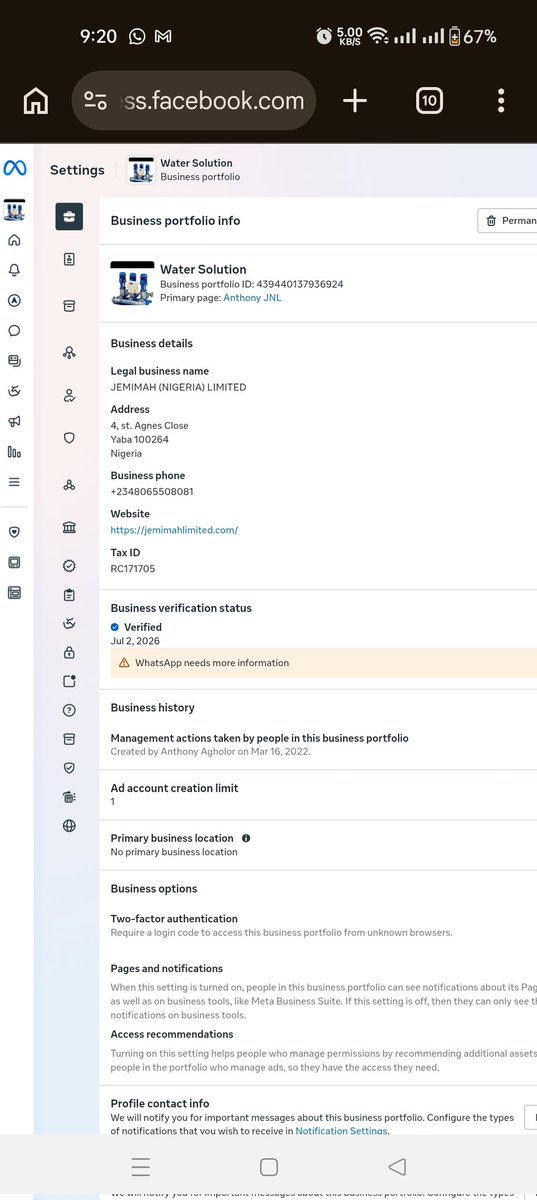Viewport: 537px width, 1200px height.
Task: Open the People ID badge icon
Action: (x=69, y=259)
